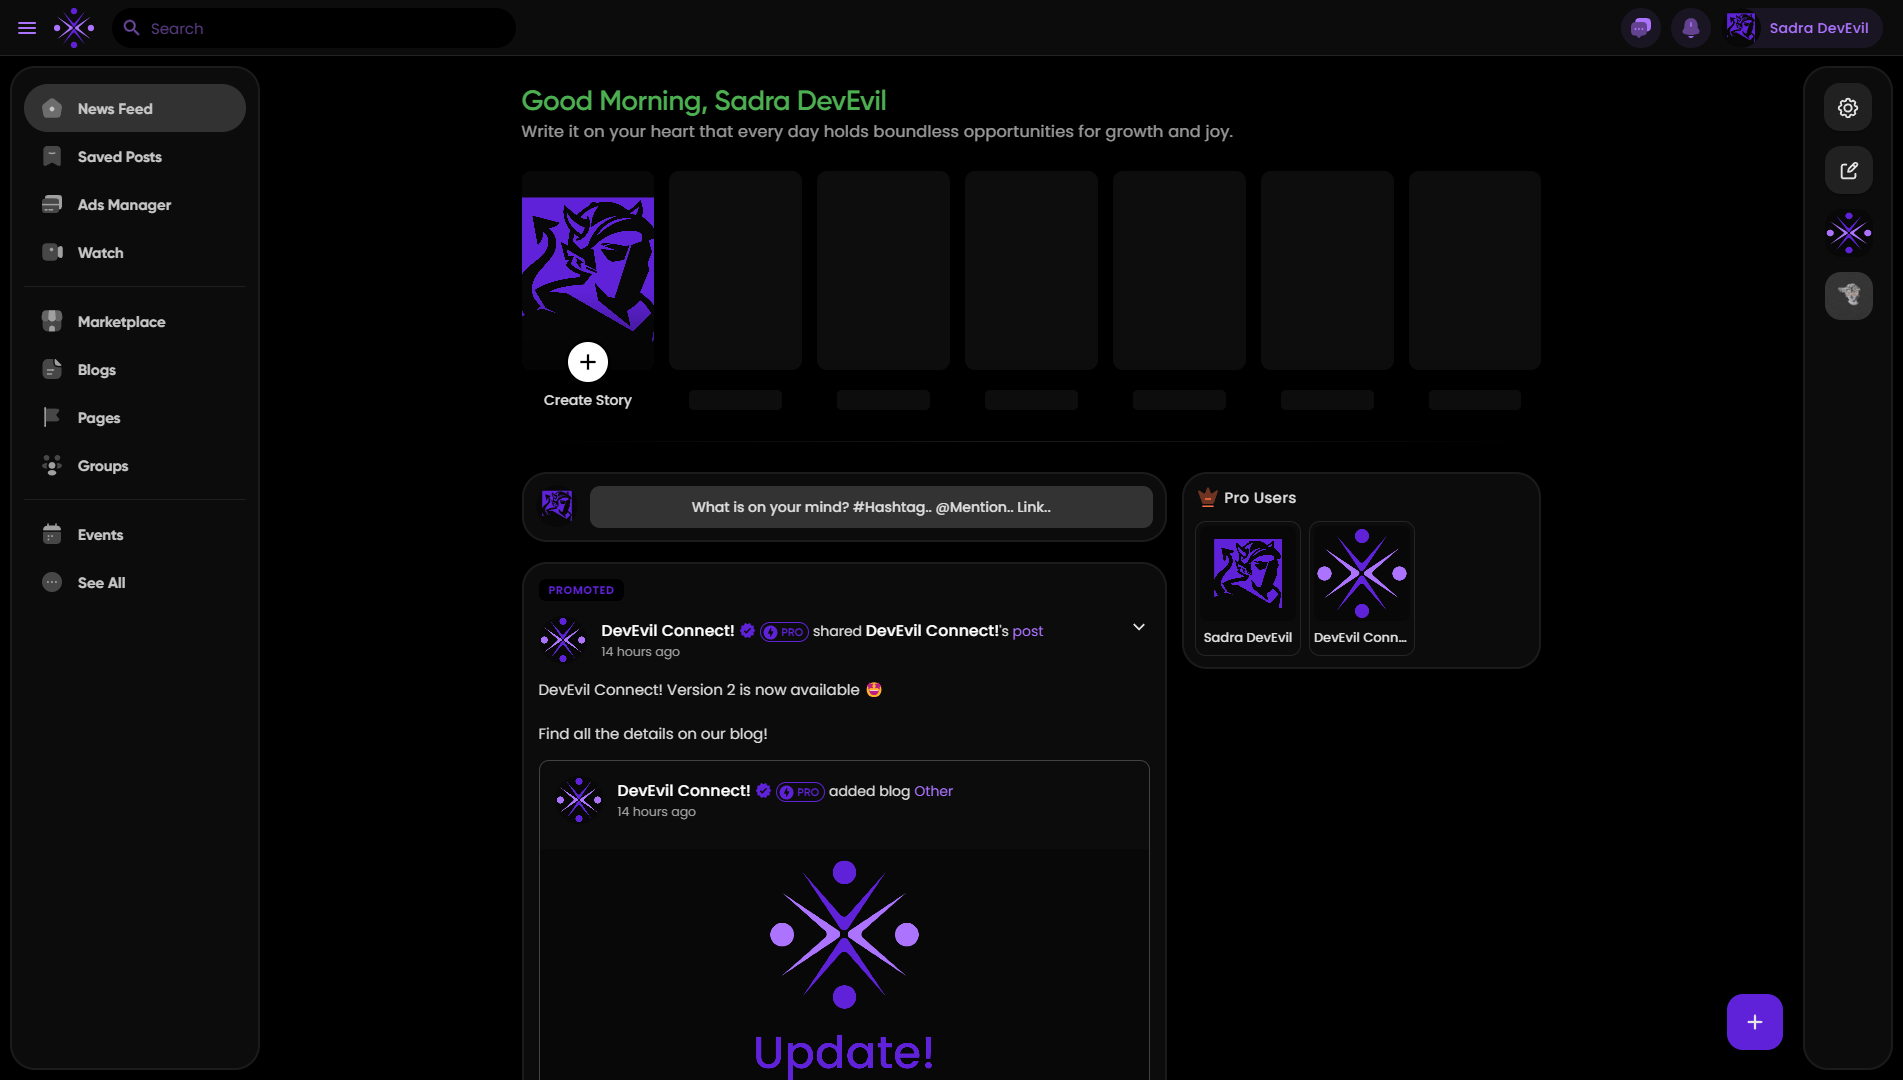Open Notifications via the bell icon
Image resolution: width=1903 pixels, height=1080 pixels.
click(1691, 27)
